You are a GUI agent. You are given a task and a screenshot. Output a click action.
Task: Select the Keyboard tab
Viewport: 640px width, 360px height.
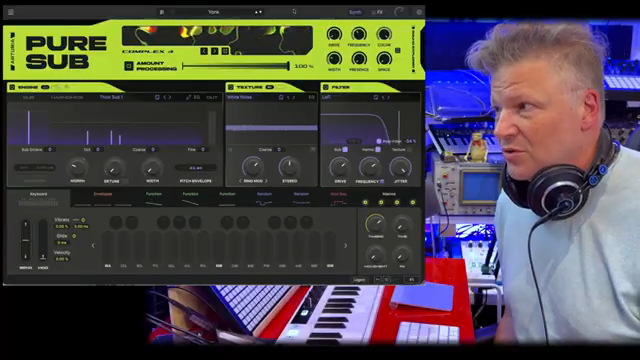[x=38, y=198]
